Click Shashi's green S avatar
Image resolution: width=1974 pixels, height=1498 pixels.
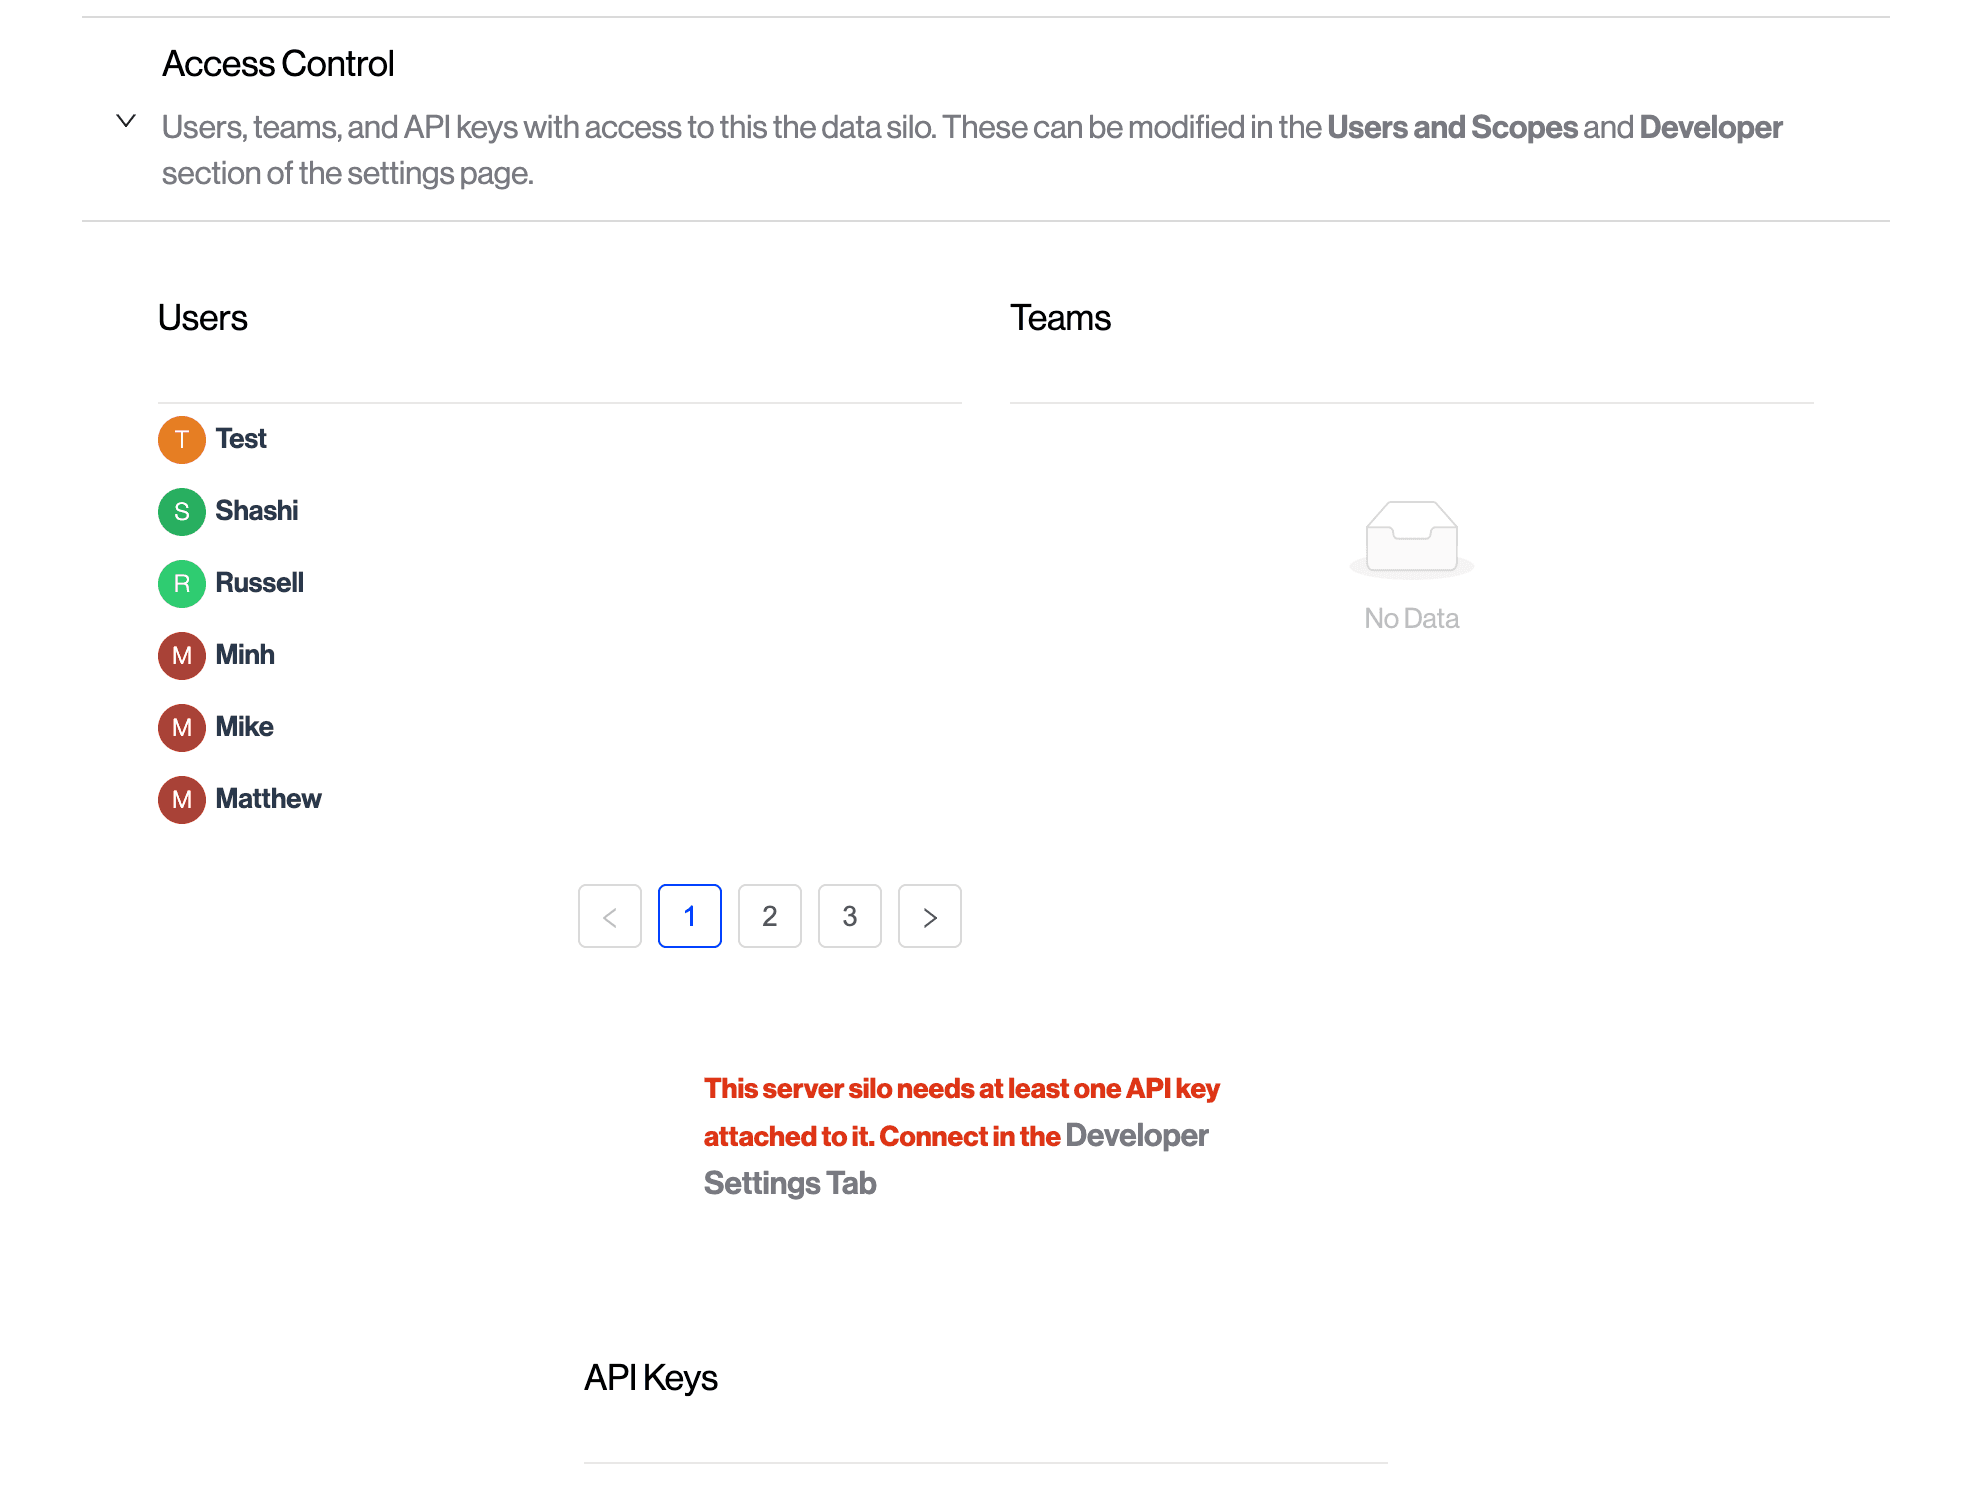pos(182,512)
